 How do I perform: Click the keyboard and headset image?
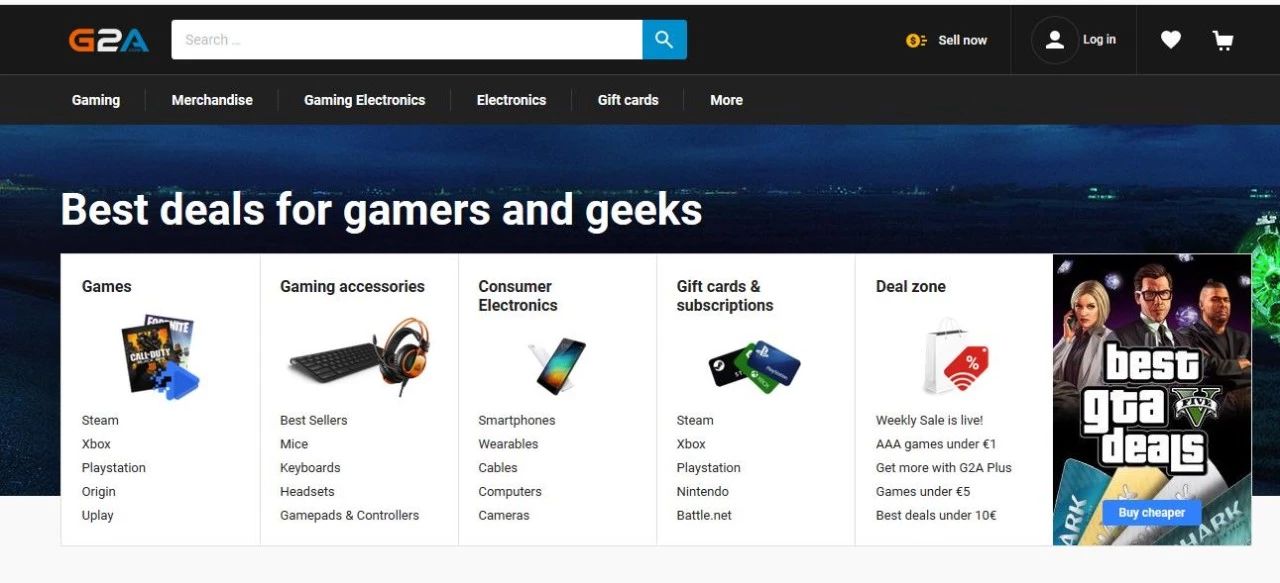tap(359, 358)
